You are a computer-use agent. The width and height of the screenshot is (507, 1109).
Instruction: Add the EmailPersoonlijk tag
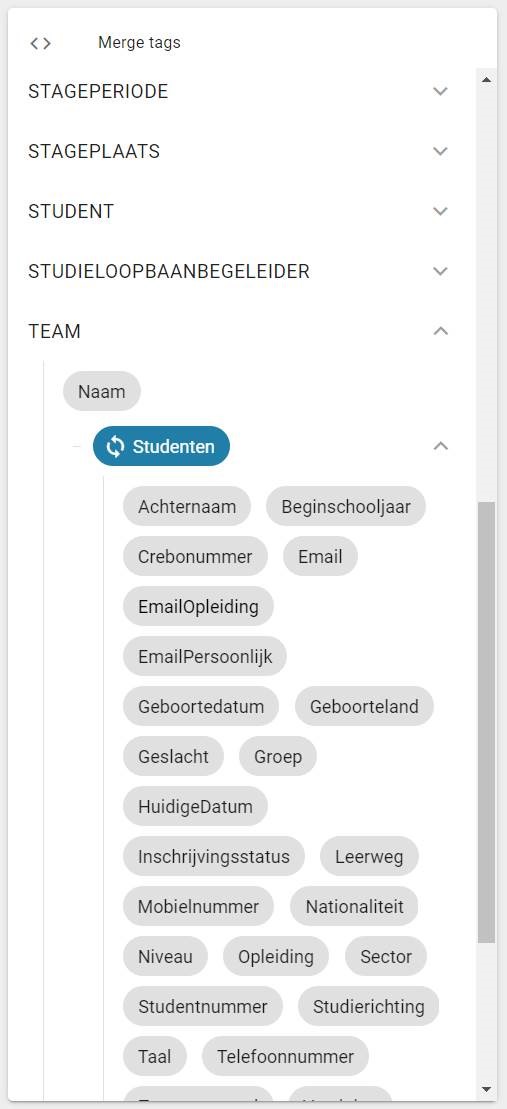(x=205, y=656)
